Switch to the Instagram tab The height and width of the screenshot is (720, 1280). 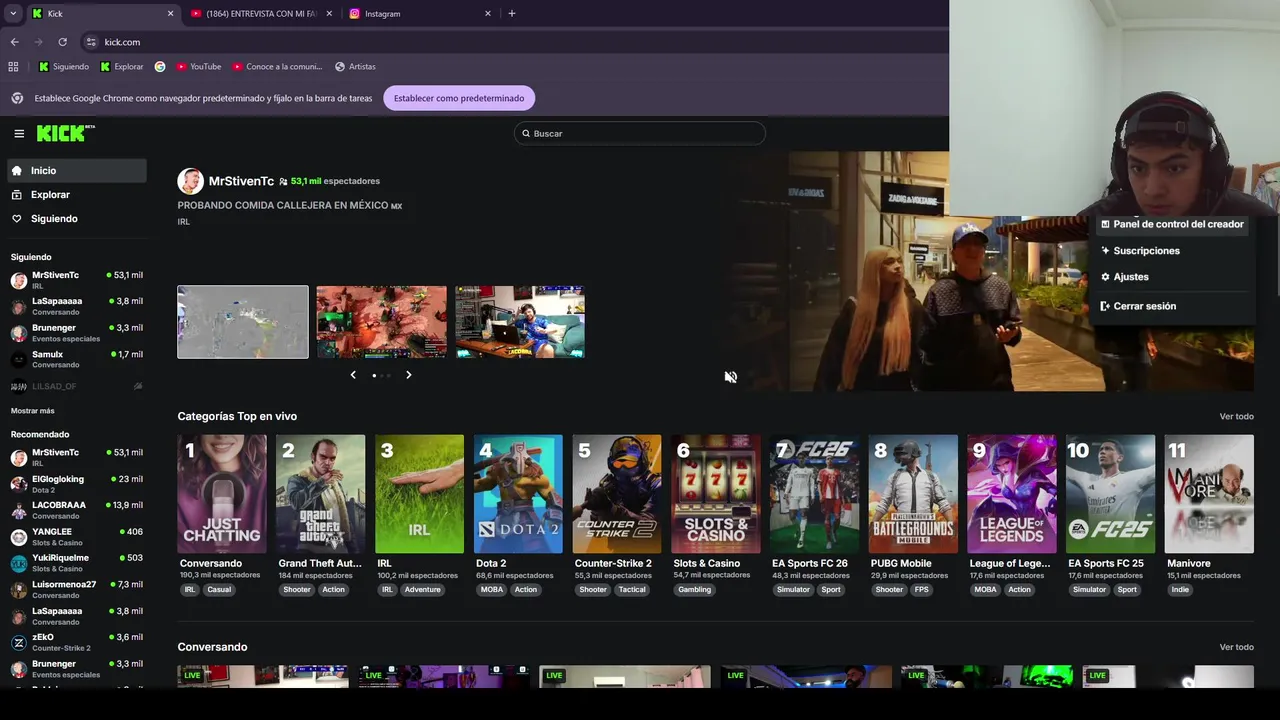pos(420,14)
